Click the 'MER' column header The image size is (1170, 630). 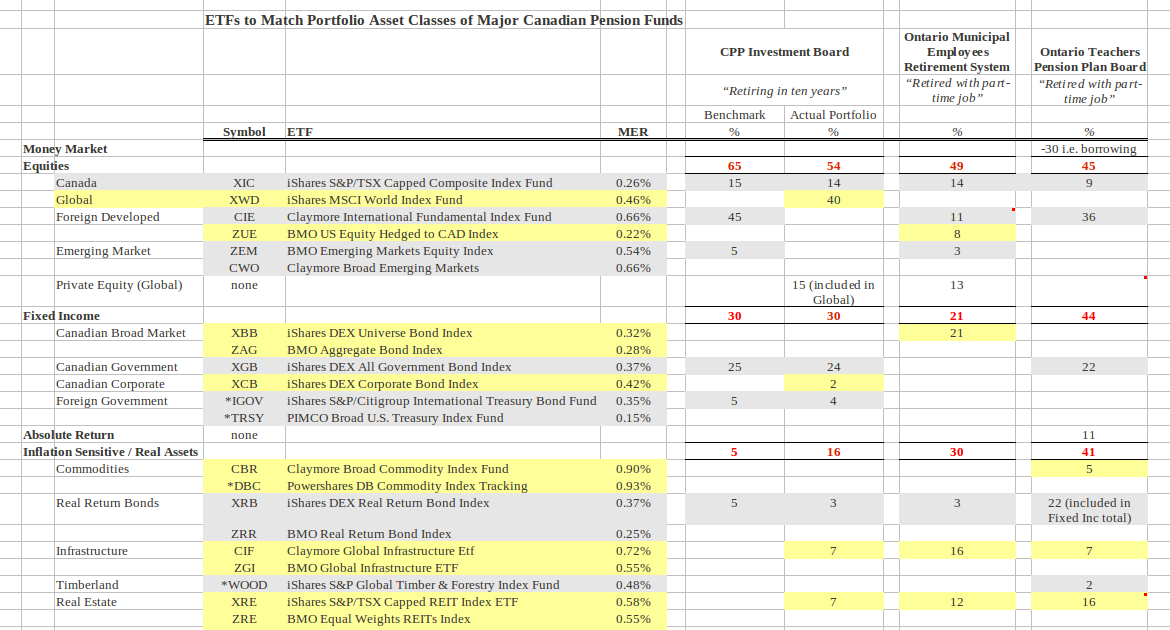[633, 131]
